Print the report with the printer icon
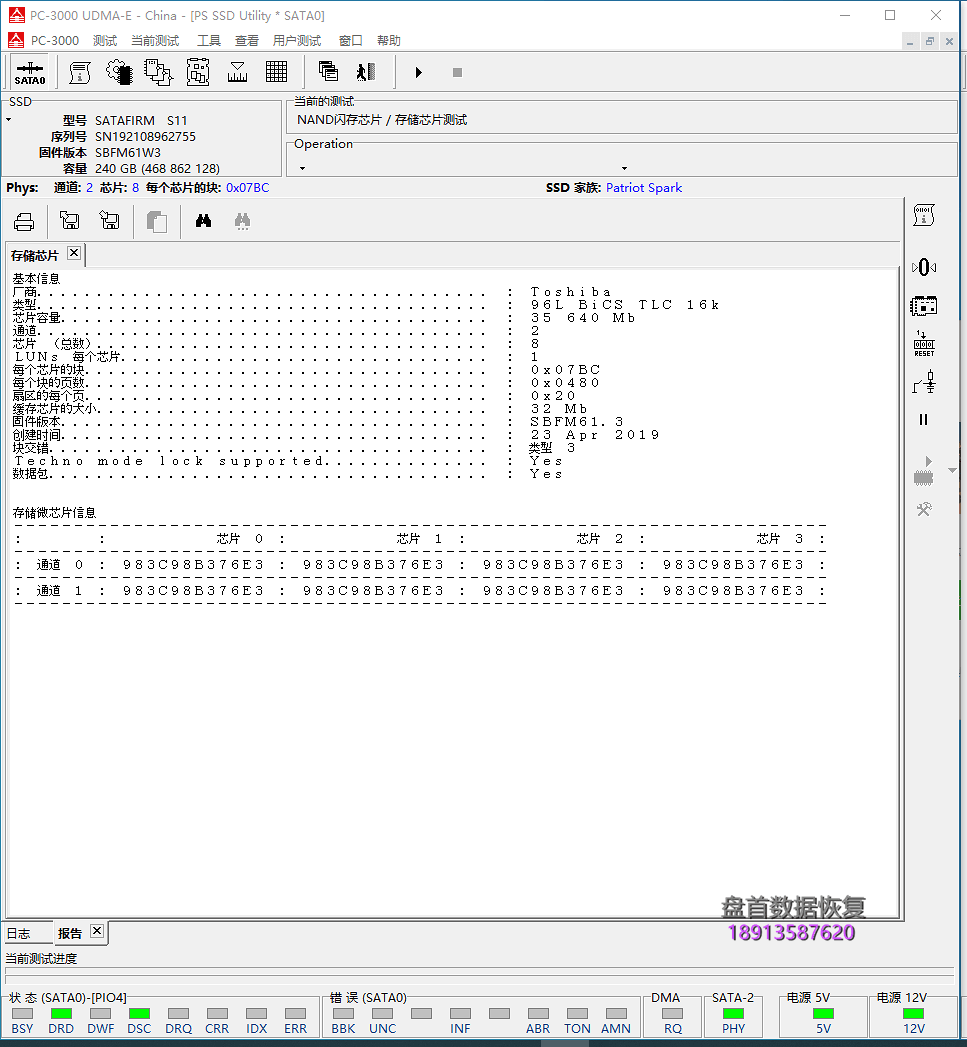The height and width of the screenshot is (1047, 967). click(24, 222)
